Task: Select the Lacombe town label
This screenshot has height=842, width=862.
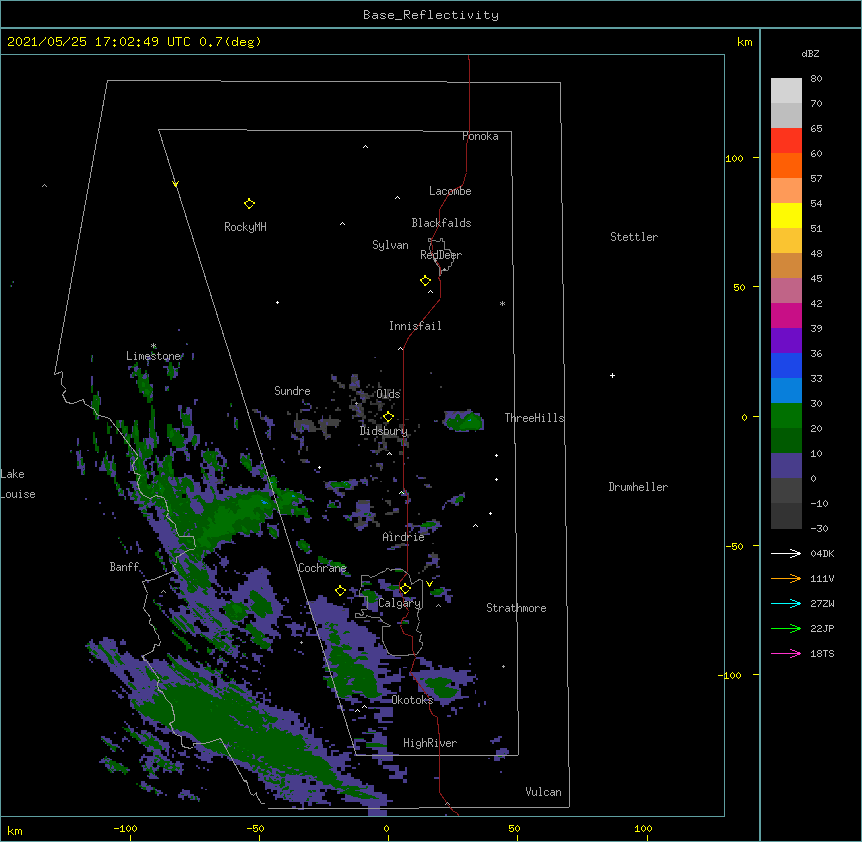Action: coord(450,191)
